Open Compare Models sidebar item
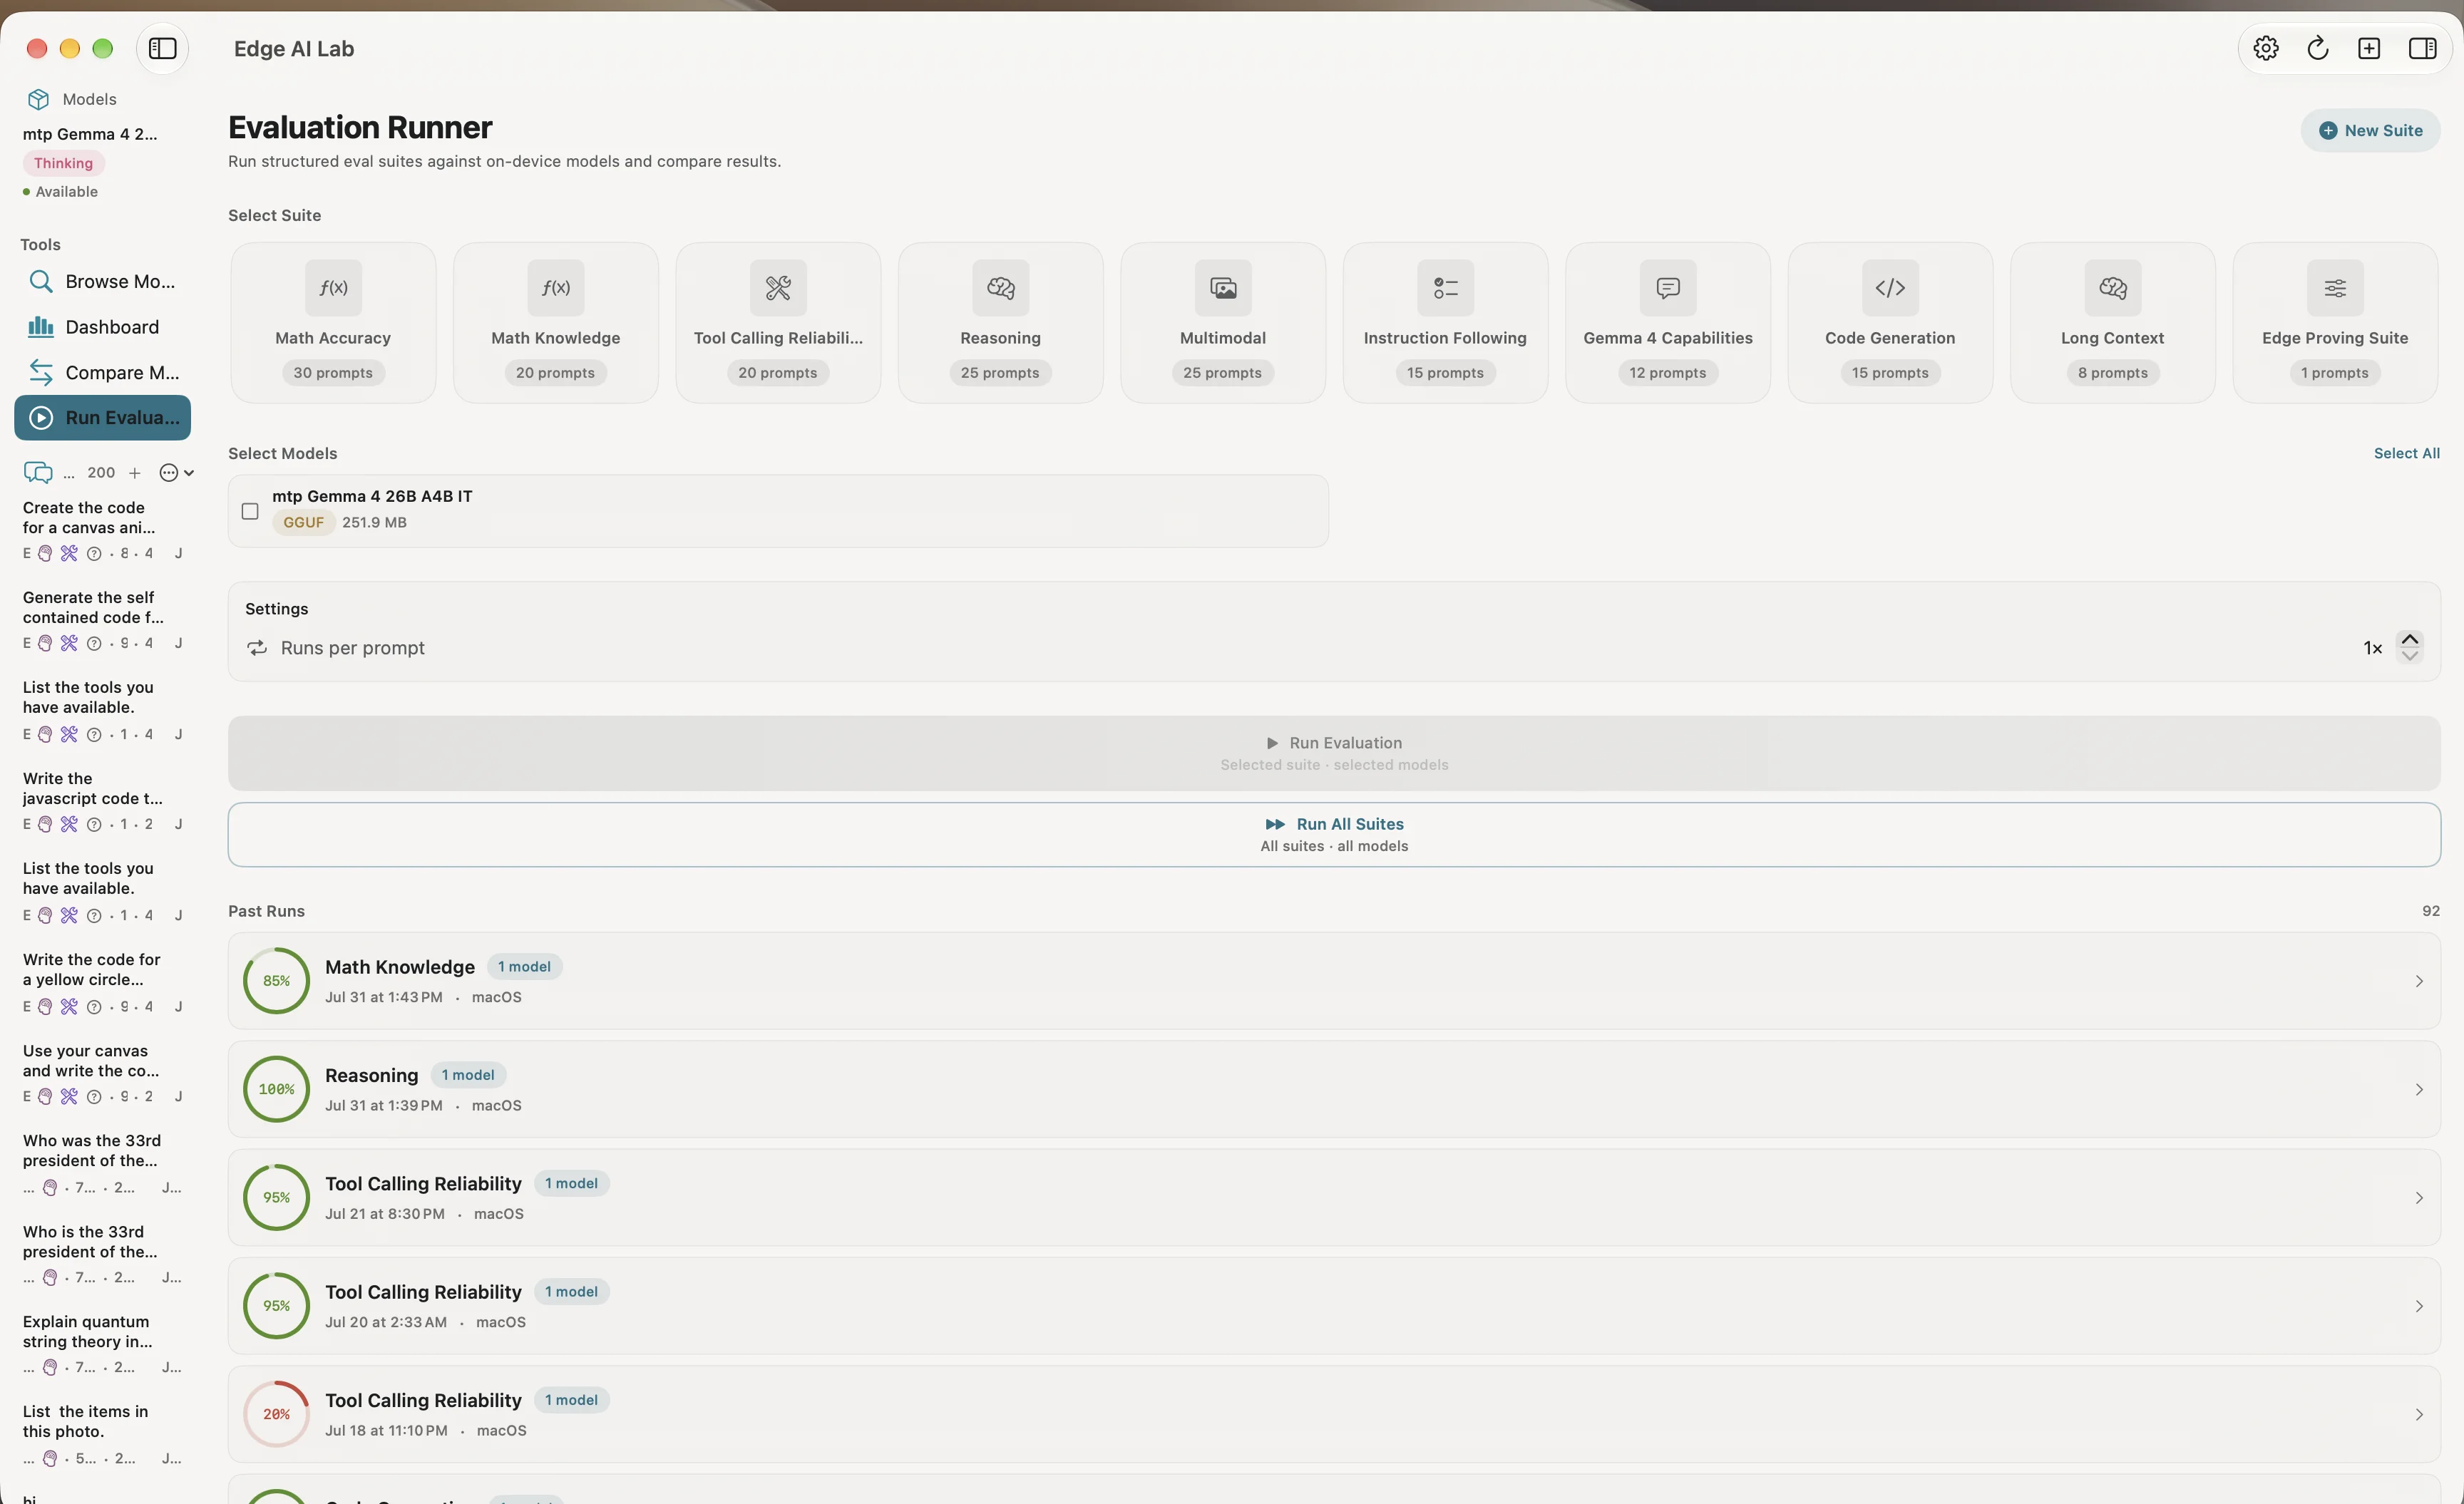 (x=102, y=372)
